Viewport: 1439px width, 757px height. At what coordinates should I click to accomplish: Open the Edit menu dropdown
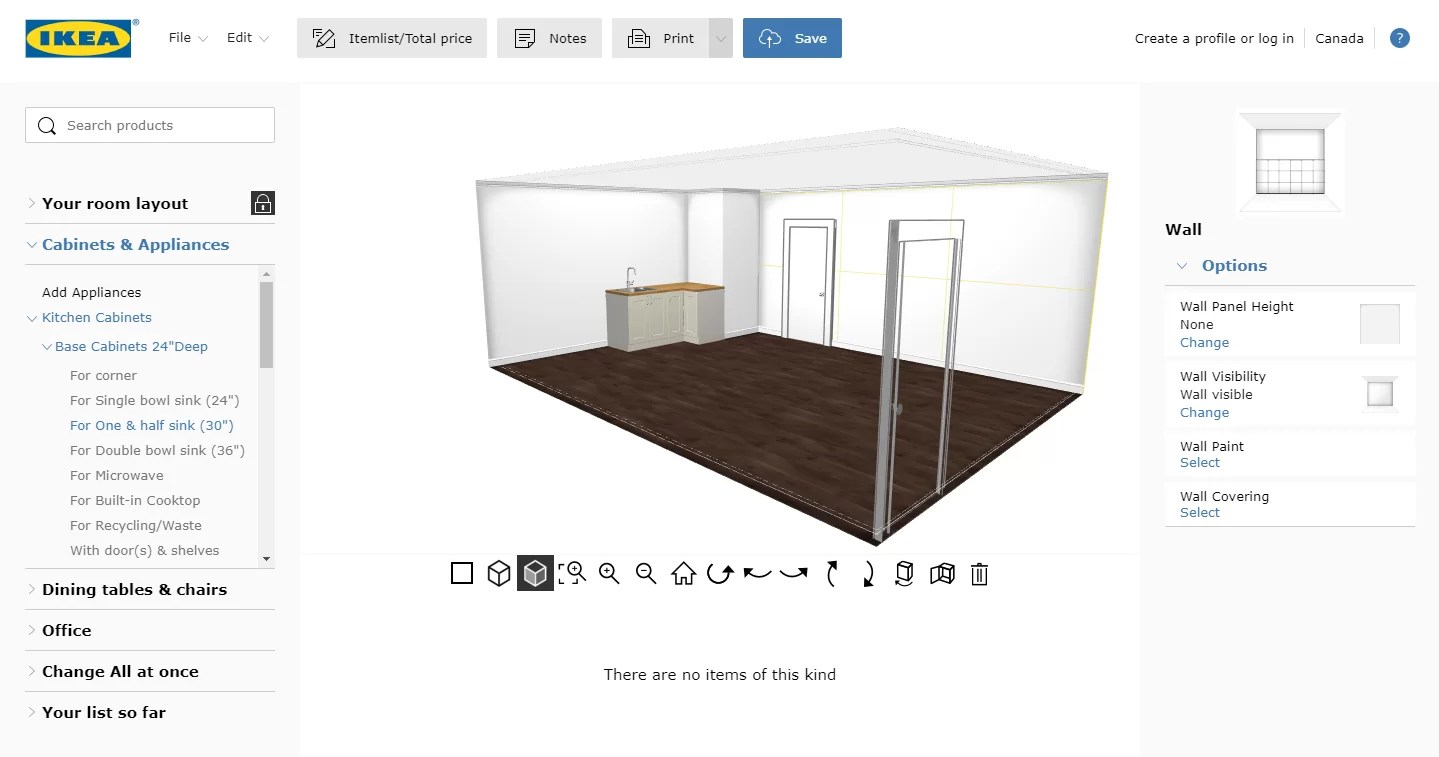tap(240, 37)
